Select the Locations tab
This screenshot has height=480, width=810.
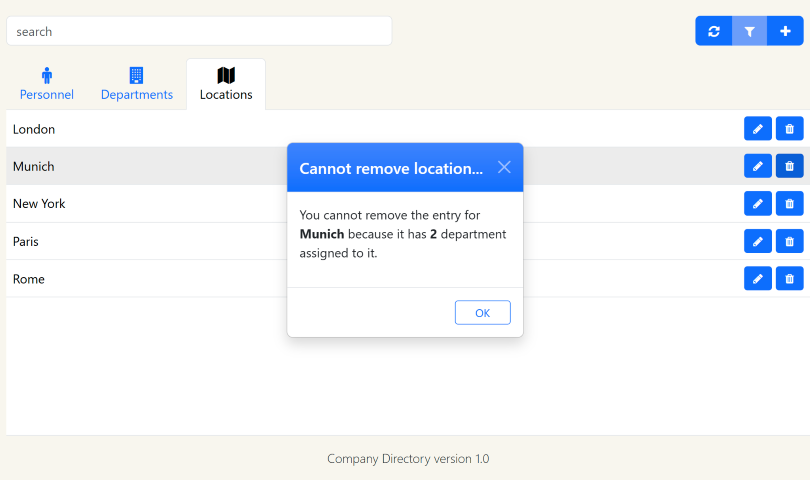point(226,84)
